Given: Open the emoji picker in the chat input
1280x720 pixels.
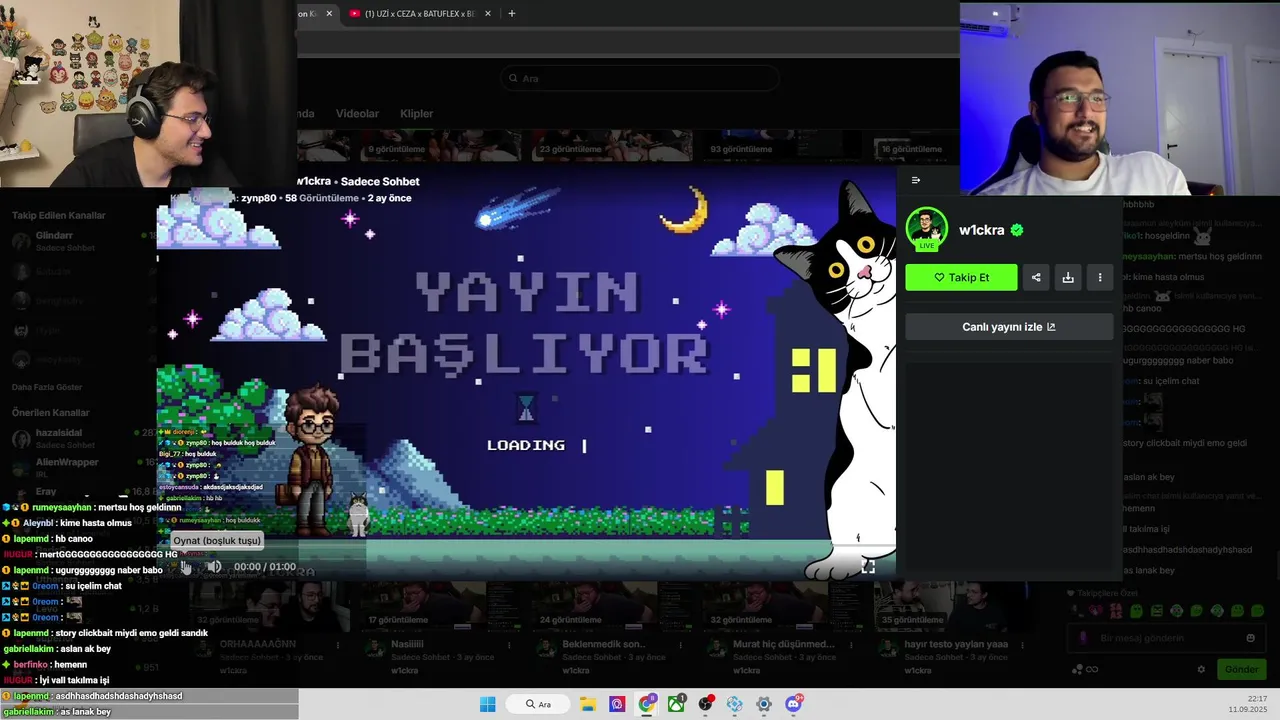Looking at the screenshot, I should [x=1250, y=638].
